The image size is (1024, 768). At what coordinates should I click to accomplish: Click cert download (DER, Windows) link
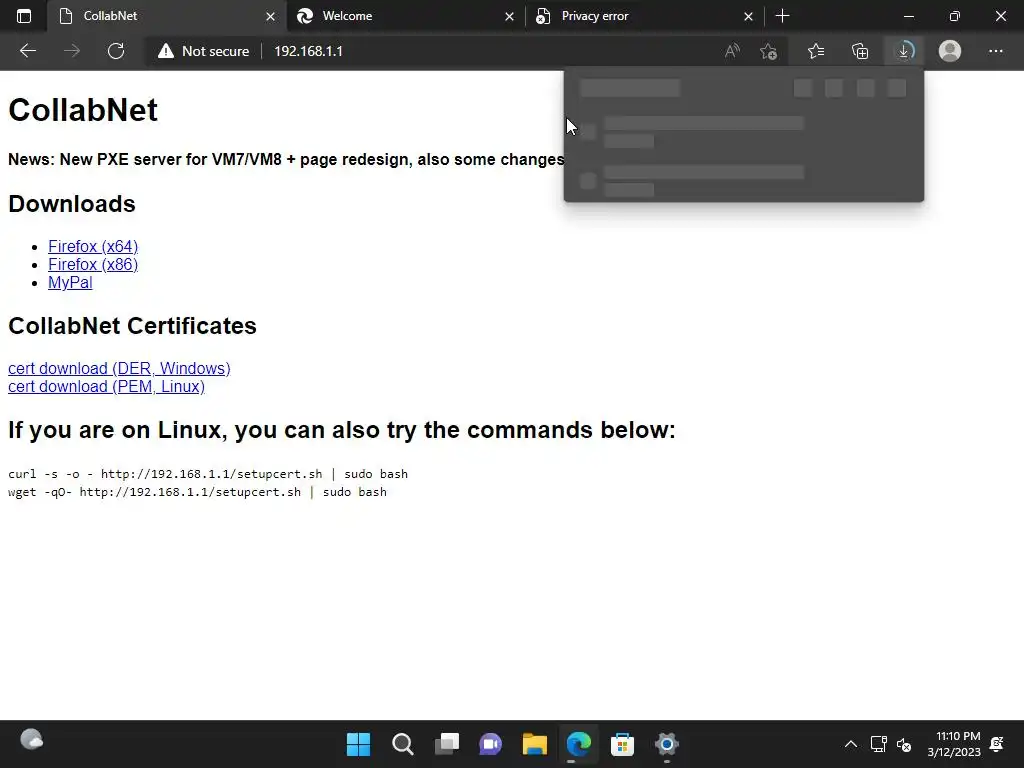[119, 368]
